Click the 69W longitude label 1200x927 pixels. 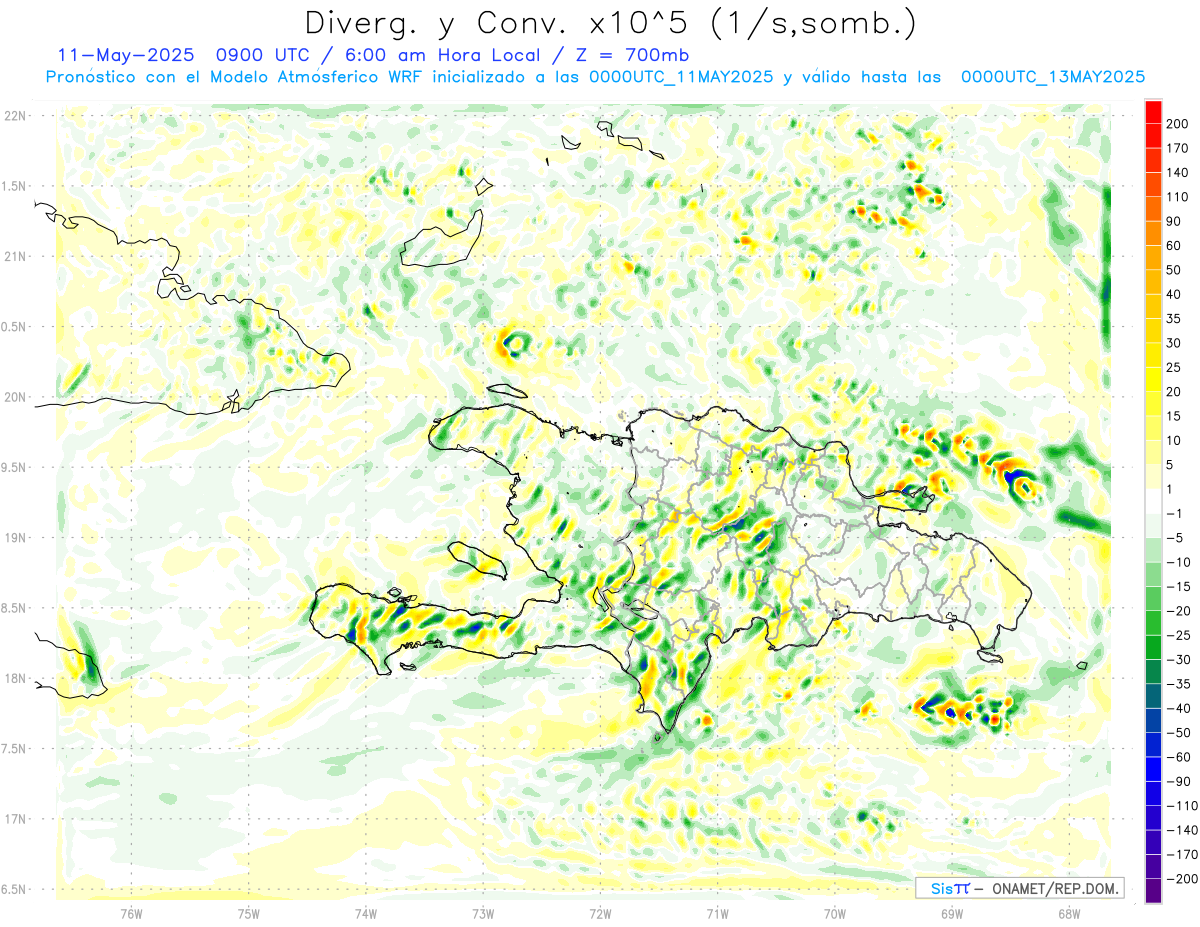(952, 913)
